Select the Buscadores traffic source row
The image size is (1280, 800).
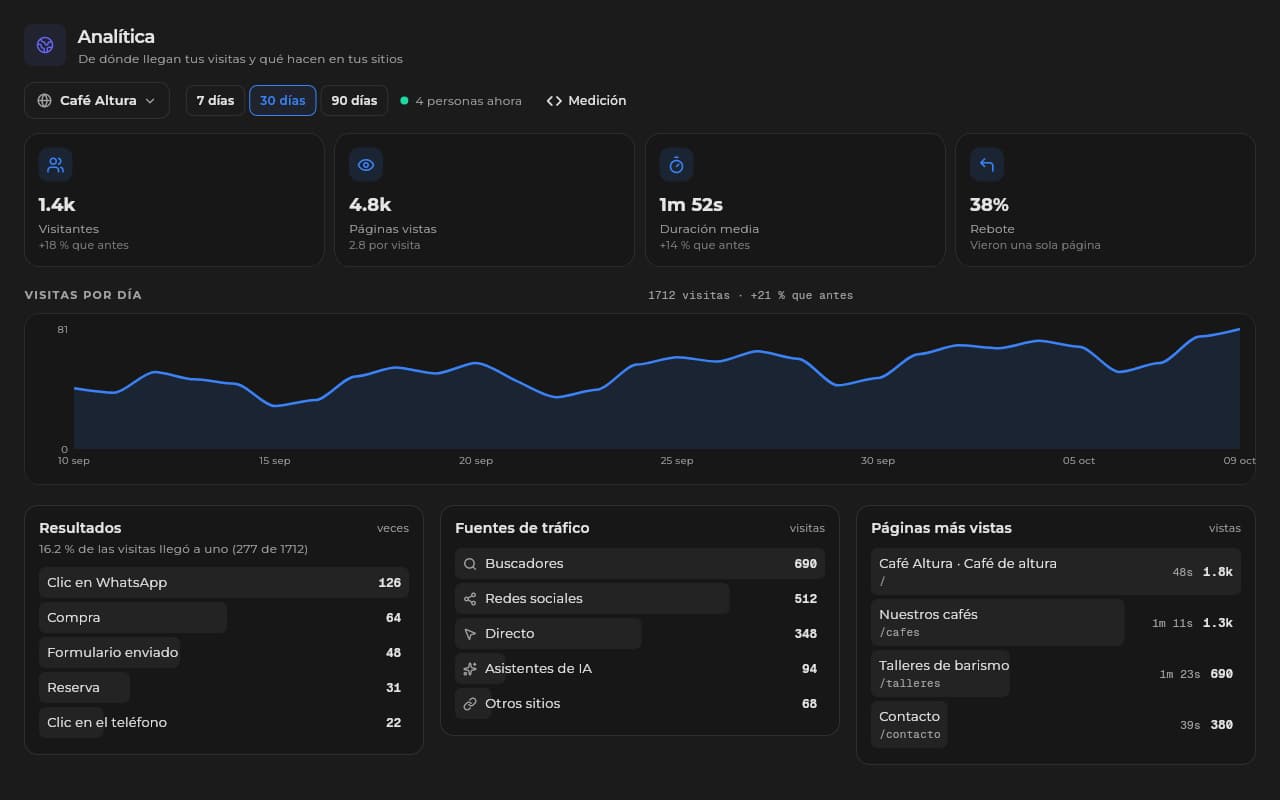(x=640, y=564)
